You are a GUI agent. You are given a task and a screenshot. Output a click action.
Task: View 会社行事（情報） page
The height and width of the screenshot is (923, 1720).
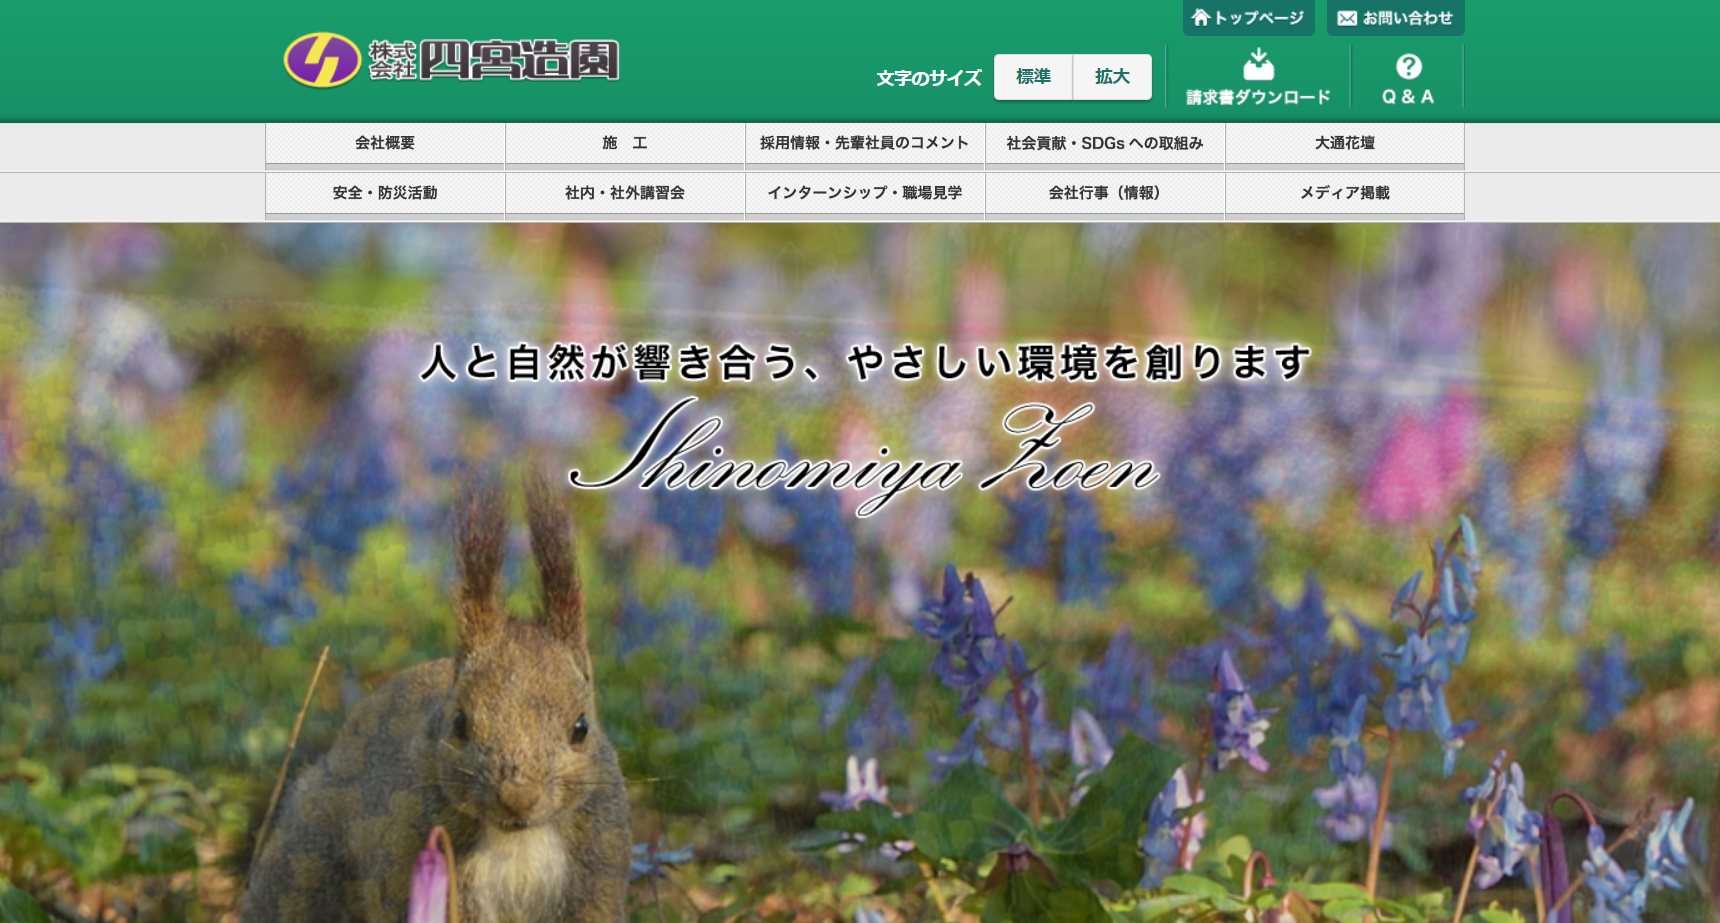click(x=1105, y=193)
